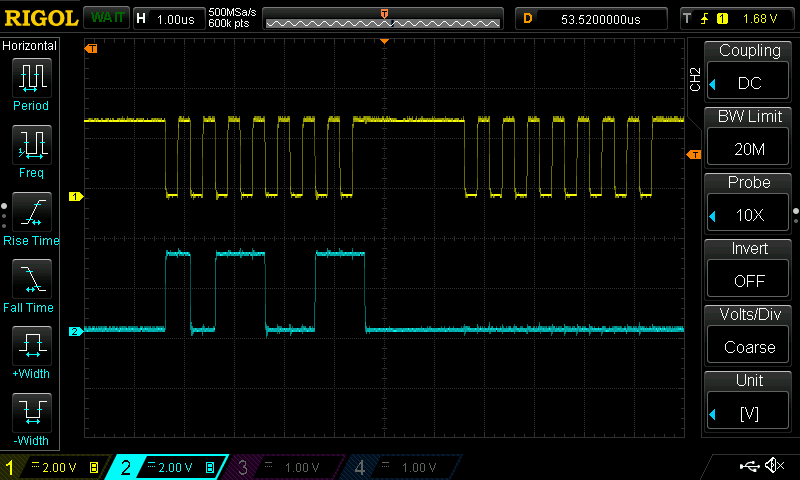The width and height of the screenshot is (800, 480).
Task: Select the -Width measurement icon
Action: (x=32, y=413)
